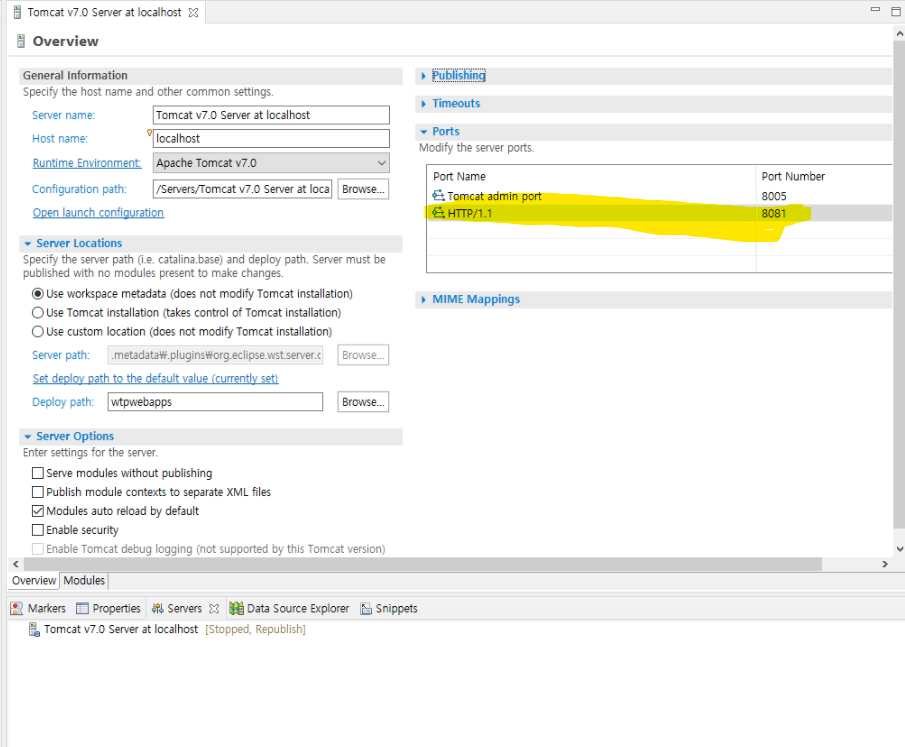The width and height of the screenshot is (905, 747).
Task: Open the Runtime Environment link
Action: 87,163
